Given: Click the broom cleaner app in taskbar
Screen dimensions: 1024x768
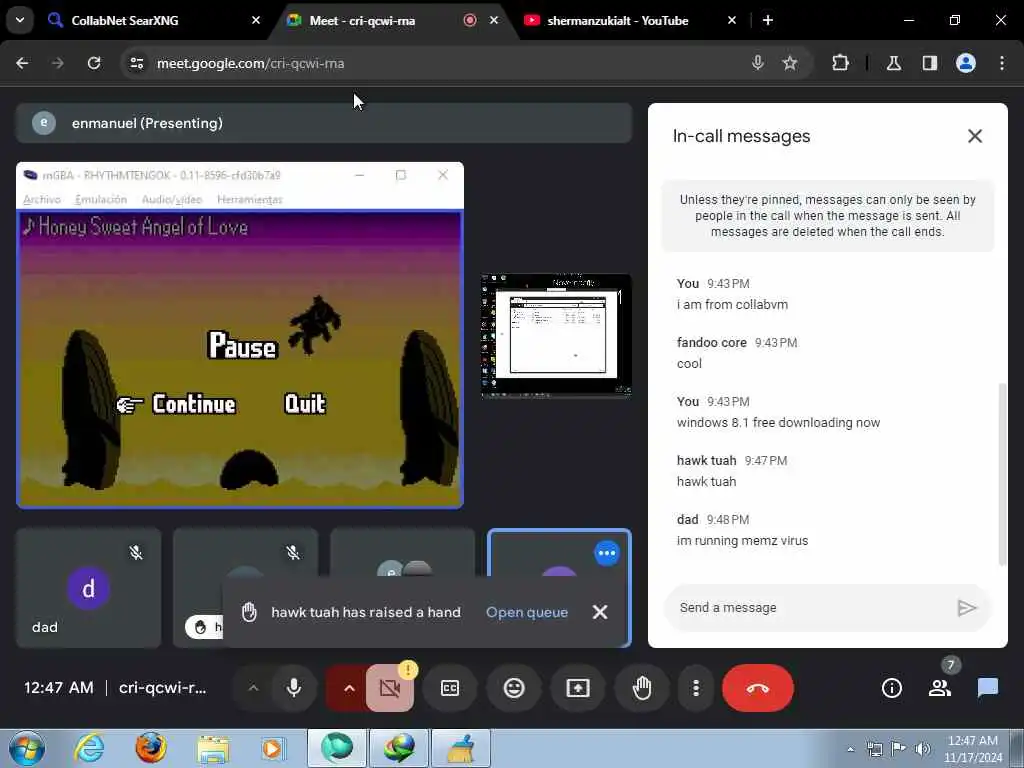Looking at the screenshot, I should pos(460,748).
